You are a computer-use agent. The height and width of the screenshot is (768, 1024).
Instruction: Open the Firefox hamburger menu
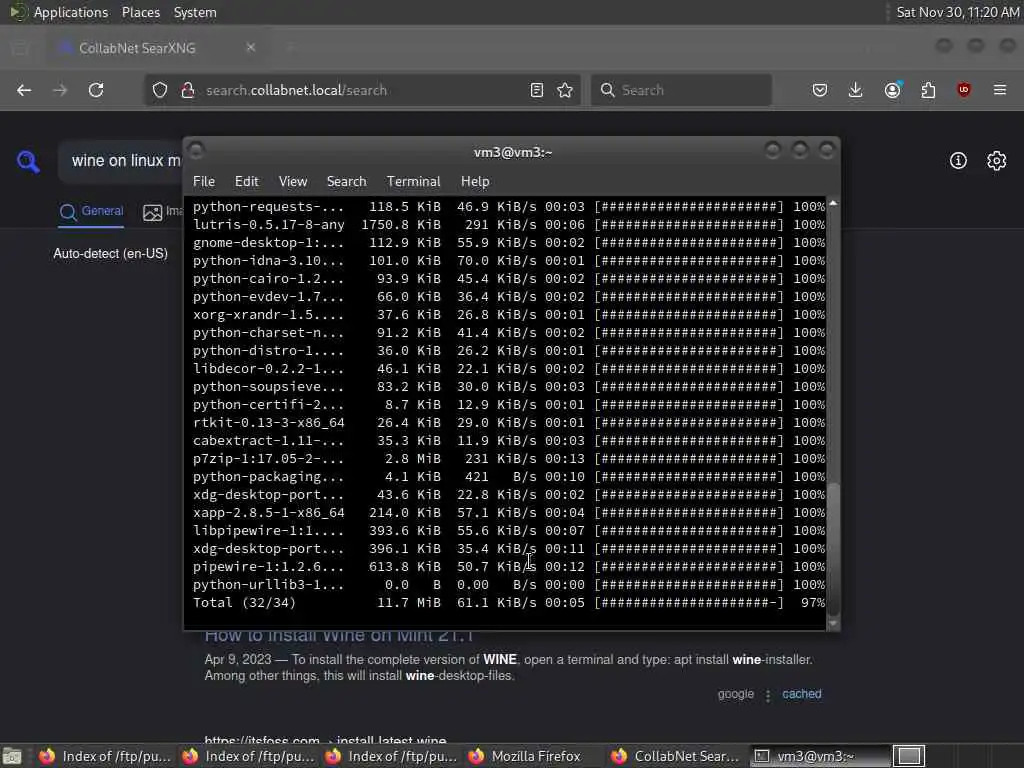[1000, 90]
